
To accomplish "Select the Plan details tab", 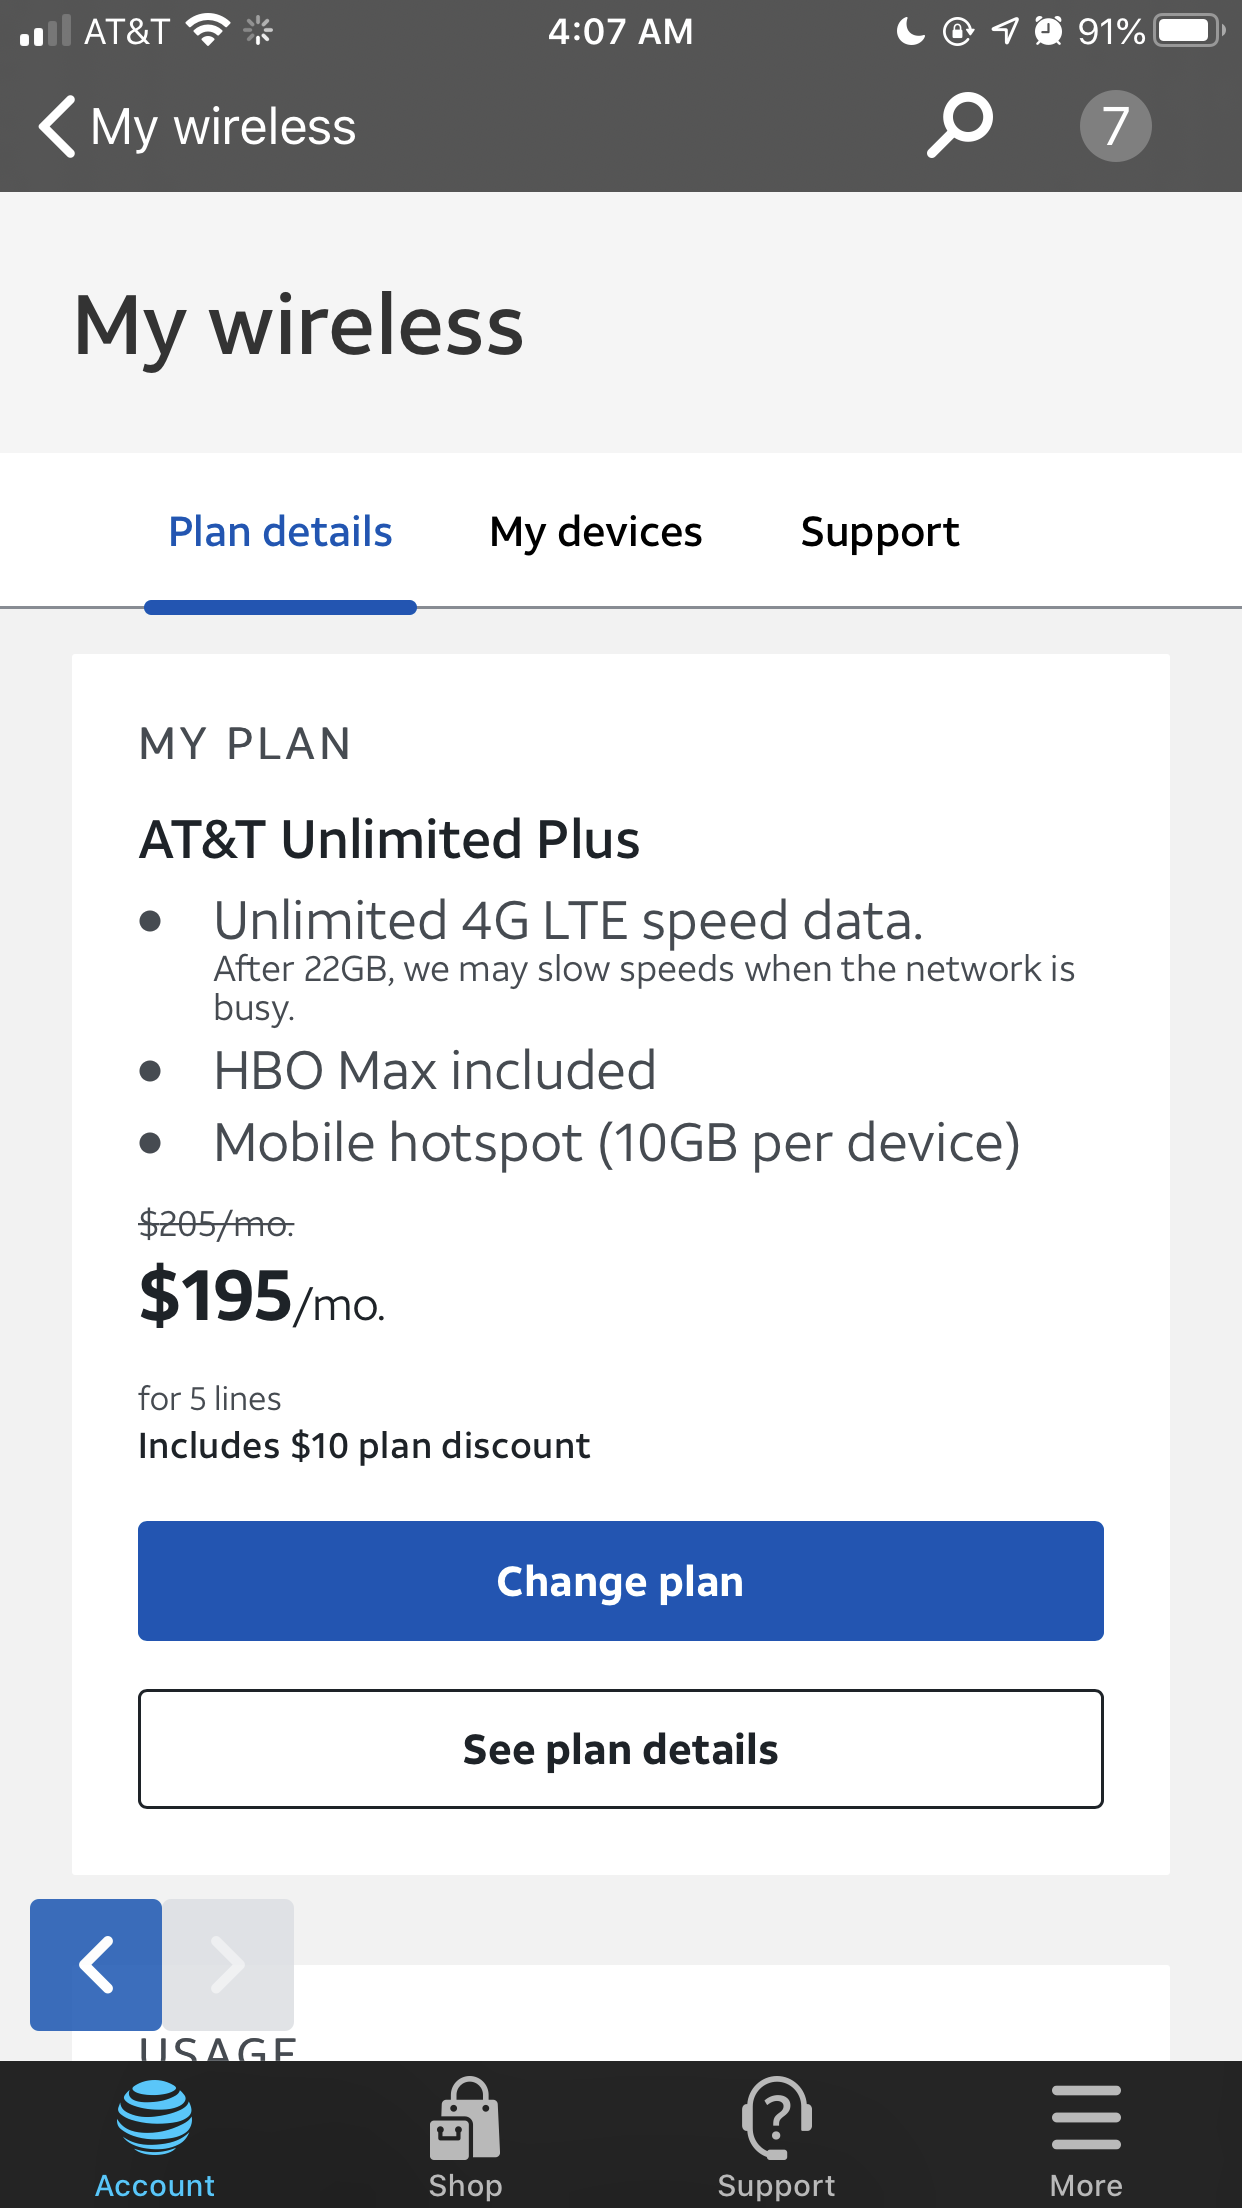I will pos(280,532).
